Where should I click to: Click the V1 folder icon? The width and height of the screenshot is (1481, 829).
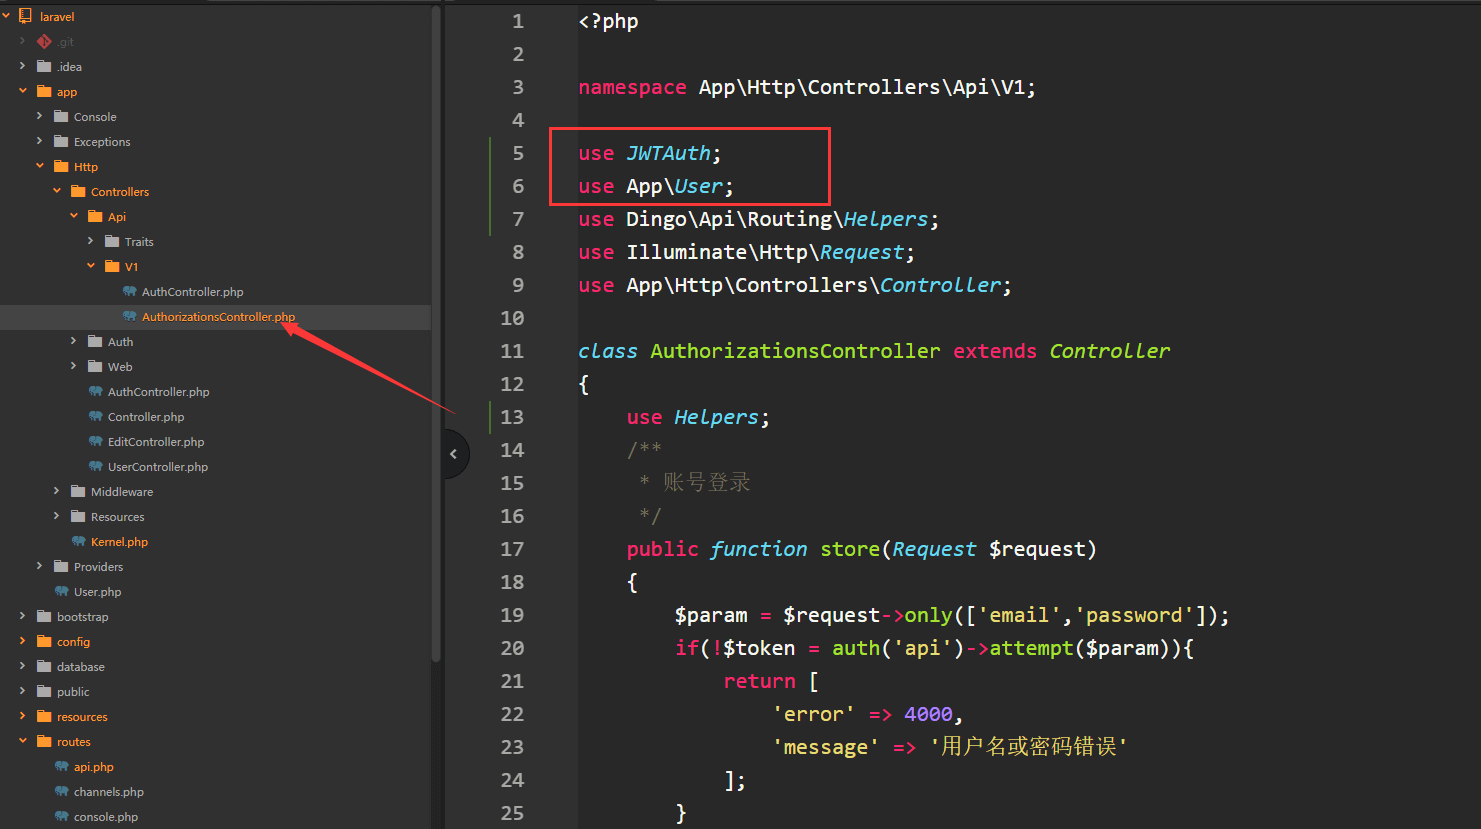pos(112,266)
